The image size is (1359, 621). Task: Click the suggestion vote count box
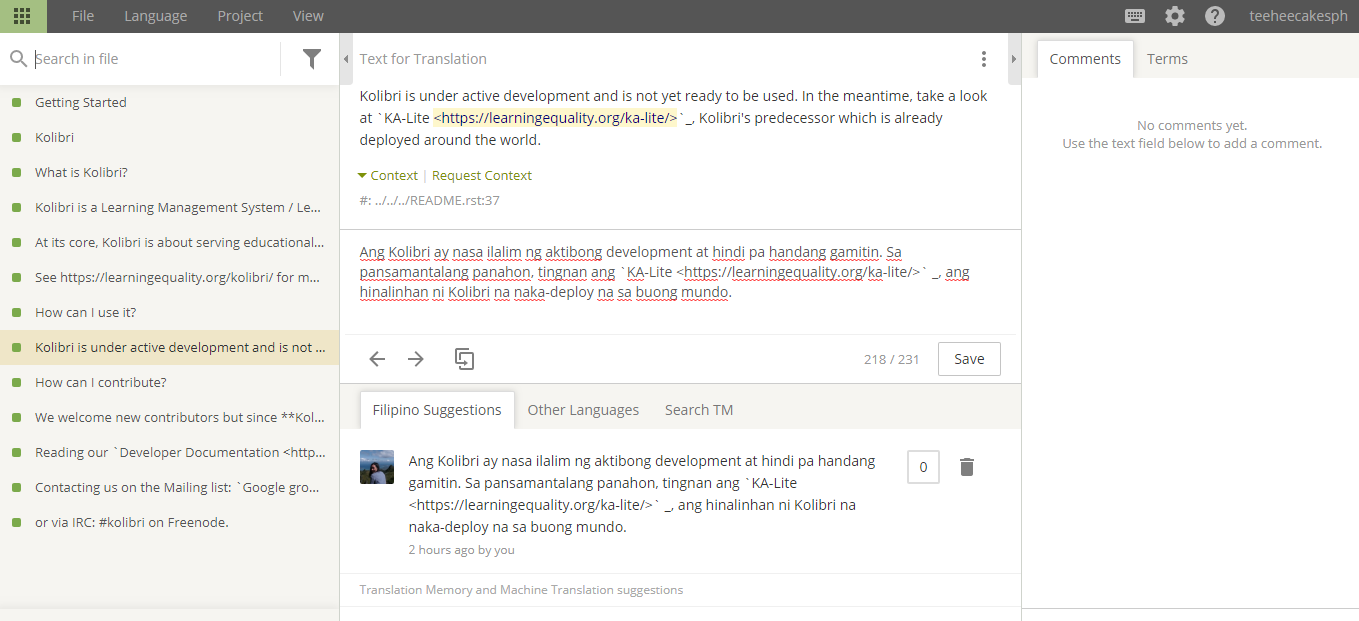[923, 467]
